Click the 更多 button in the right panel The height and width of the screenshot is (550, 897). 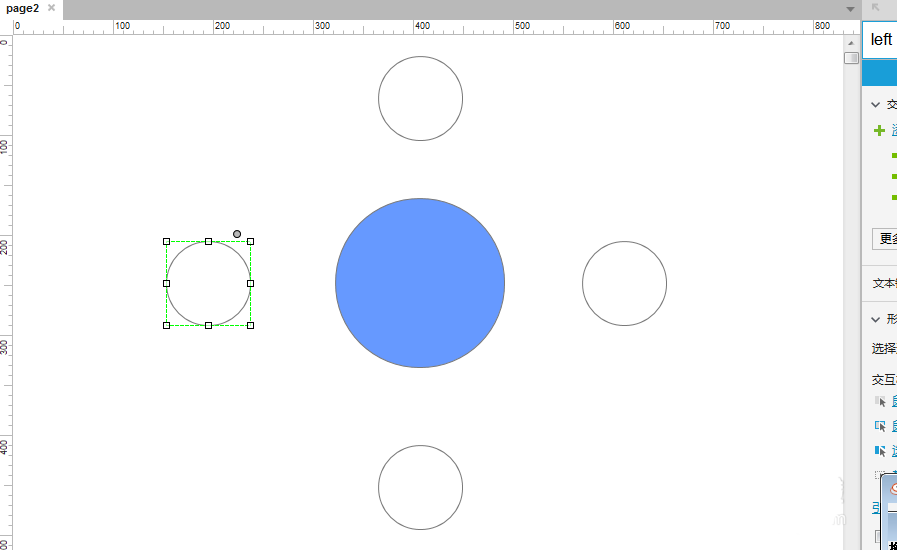[886, 239]
